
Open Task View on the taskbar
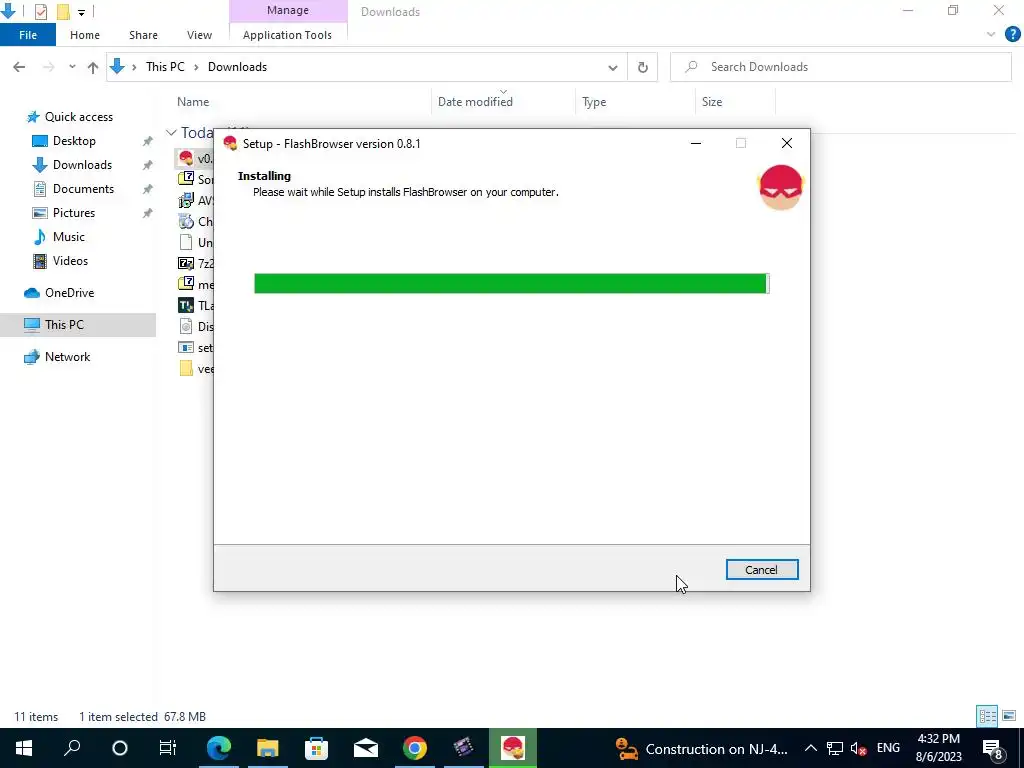tap(168, 748)
